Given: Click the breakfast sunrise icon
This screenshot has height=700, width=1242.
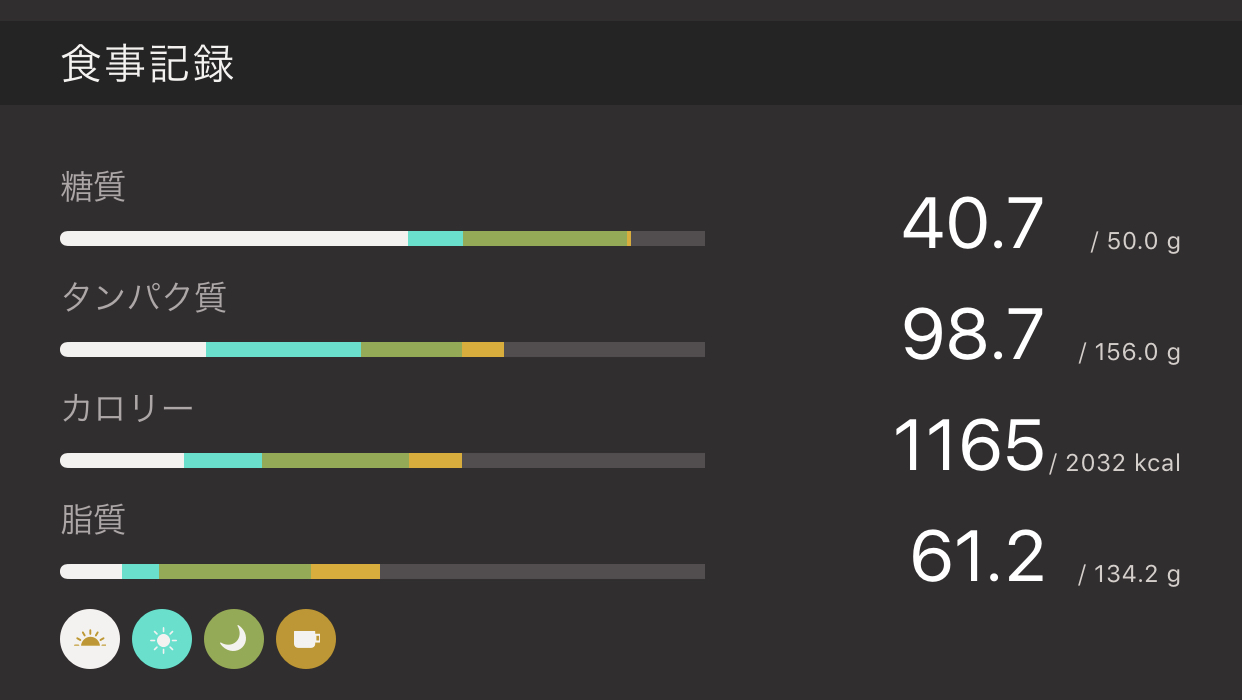Looking at the screenshot, I should point(90,639).
